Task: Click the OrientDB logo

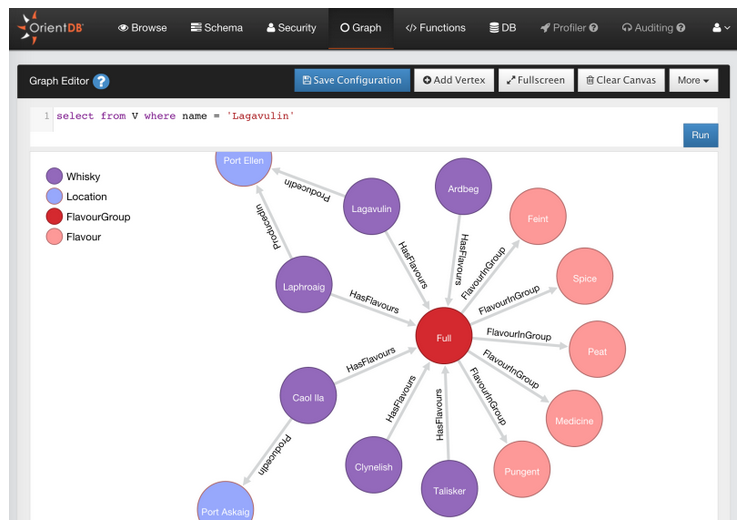Action: pyautogui.click(x=50, y=28)
